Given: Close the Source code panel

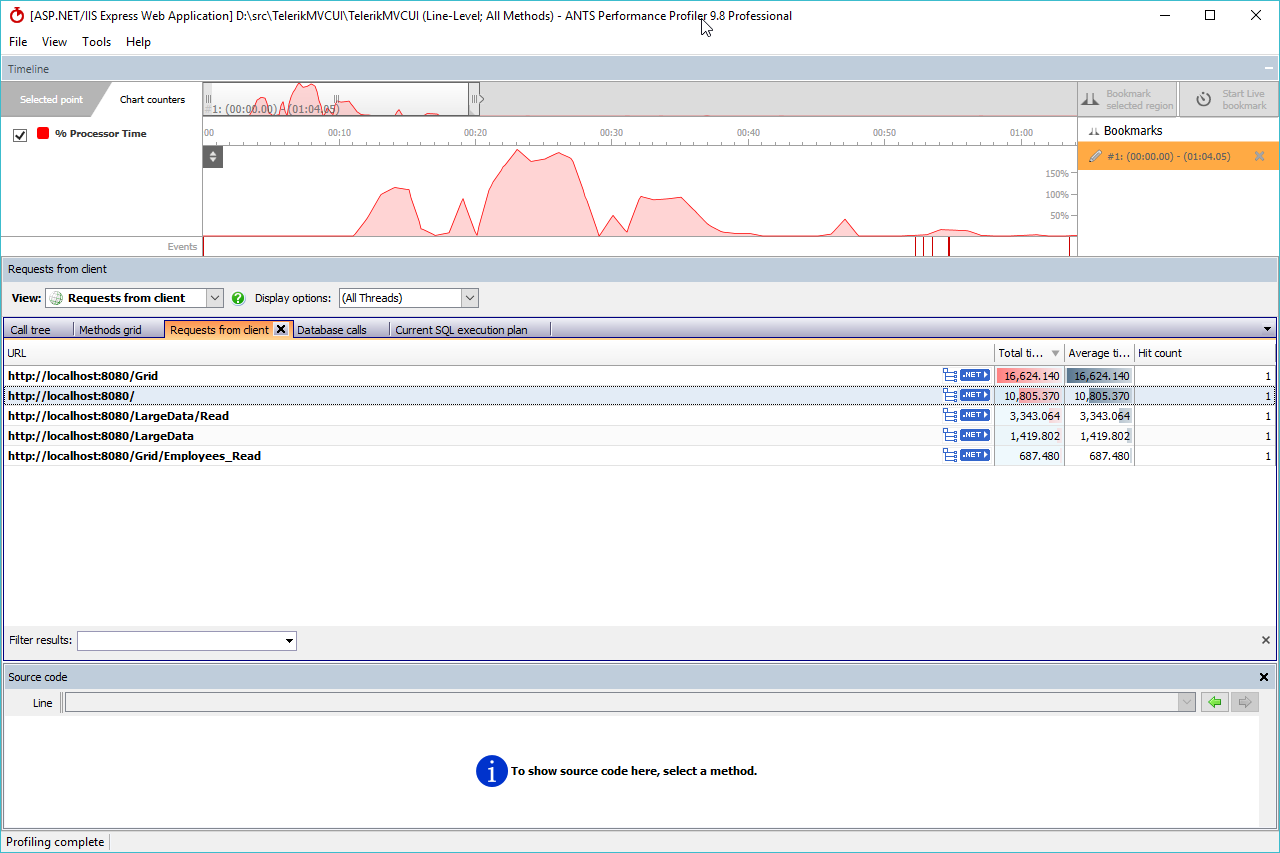Looking at the screenshot, I should coord(1264,677).
